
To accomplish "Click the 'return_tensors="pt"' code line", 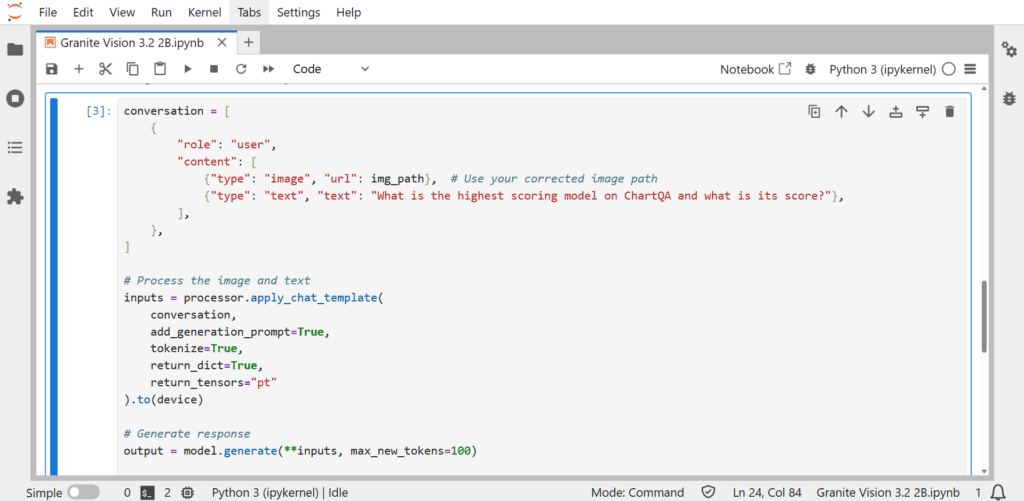I will click(x=214, y=383).
